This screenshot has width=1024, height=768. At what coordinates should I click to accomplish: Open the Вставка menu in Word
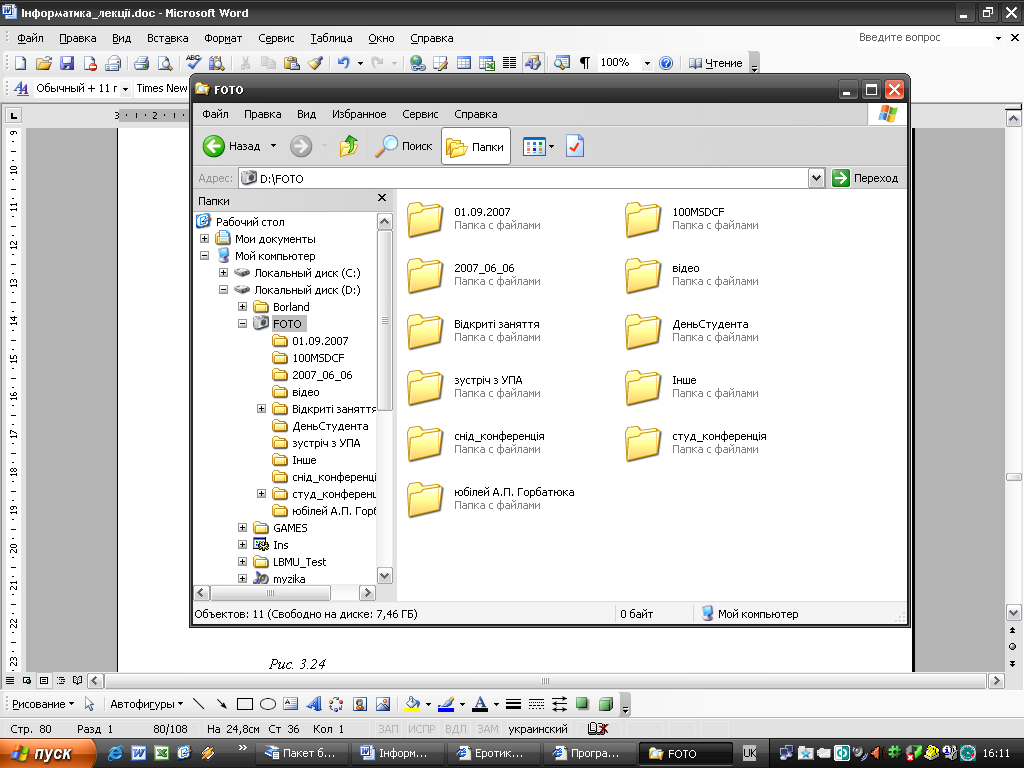click(x=168, y=39)
